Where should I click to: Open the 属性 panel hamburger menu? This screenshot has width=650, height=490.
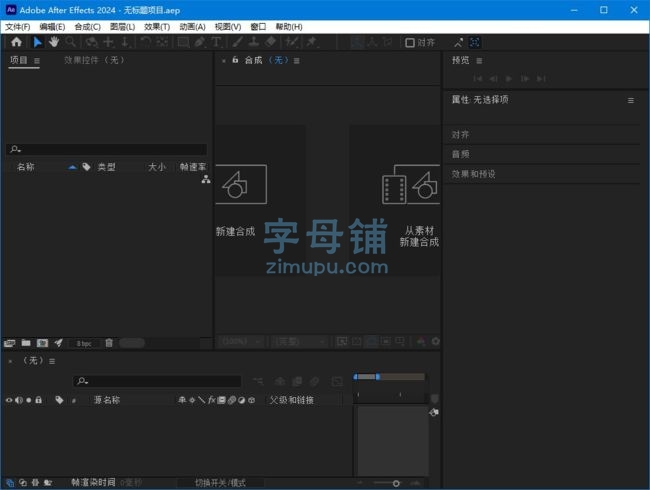[x=631, y=100]
